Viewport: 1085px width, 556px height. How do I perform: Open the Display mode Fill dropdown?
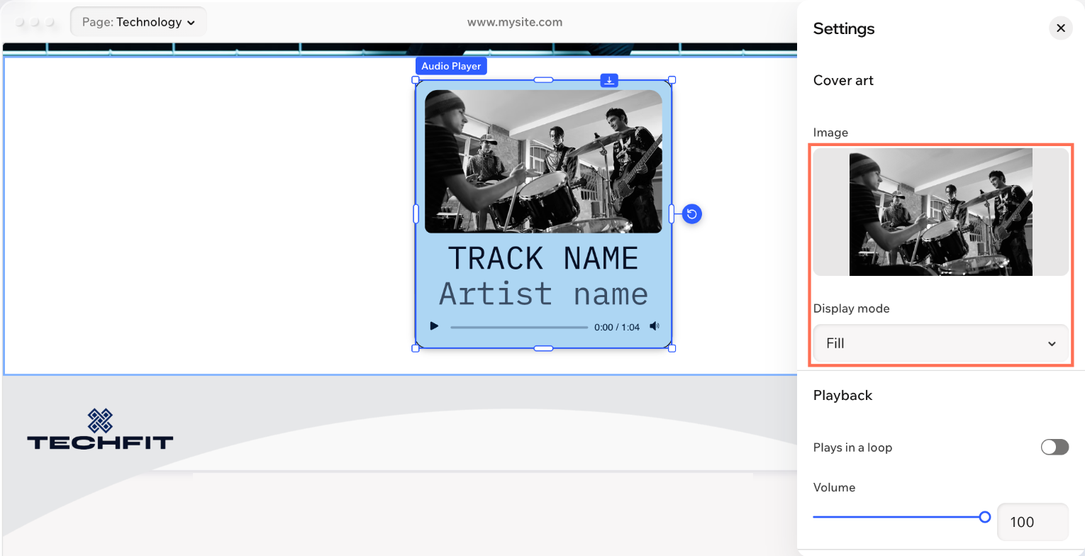[940, 343]
